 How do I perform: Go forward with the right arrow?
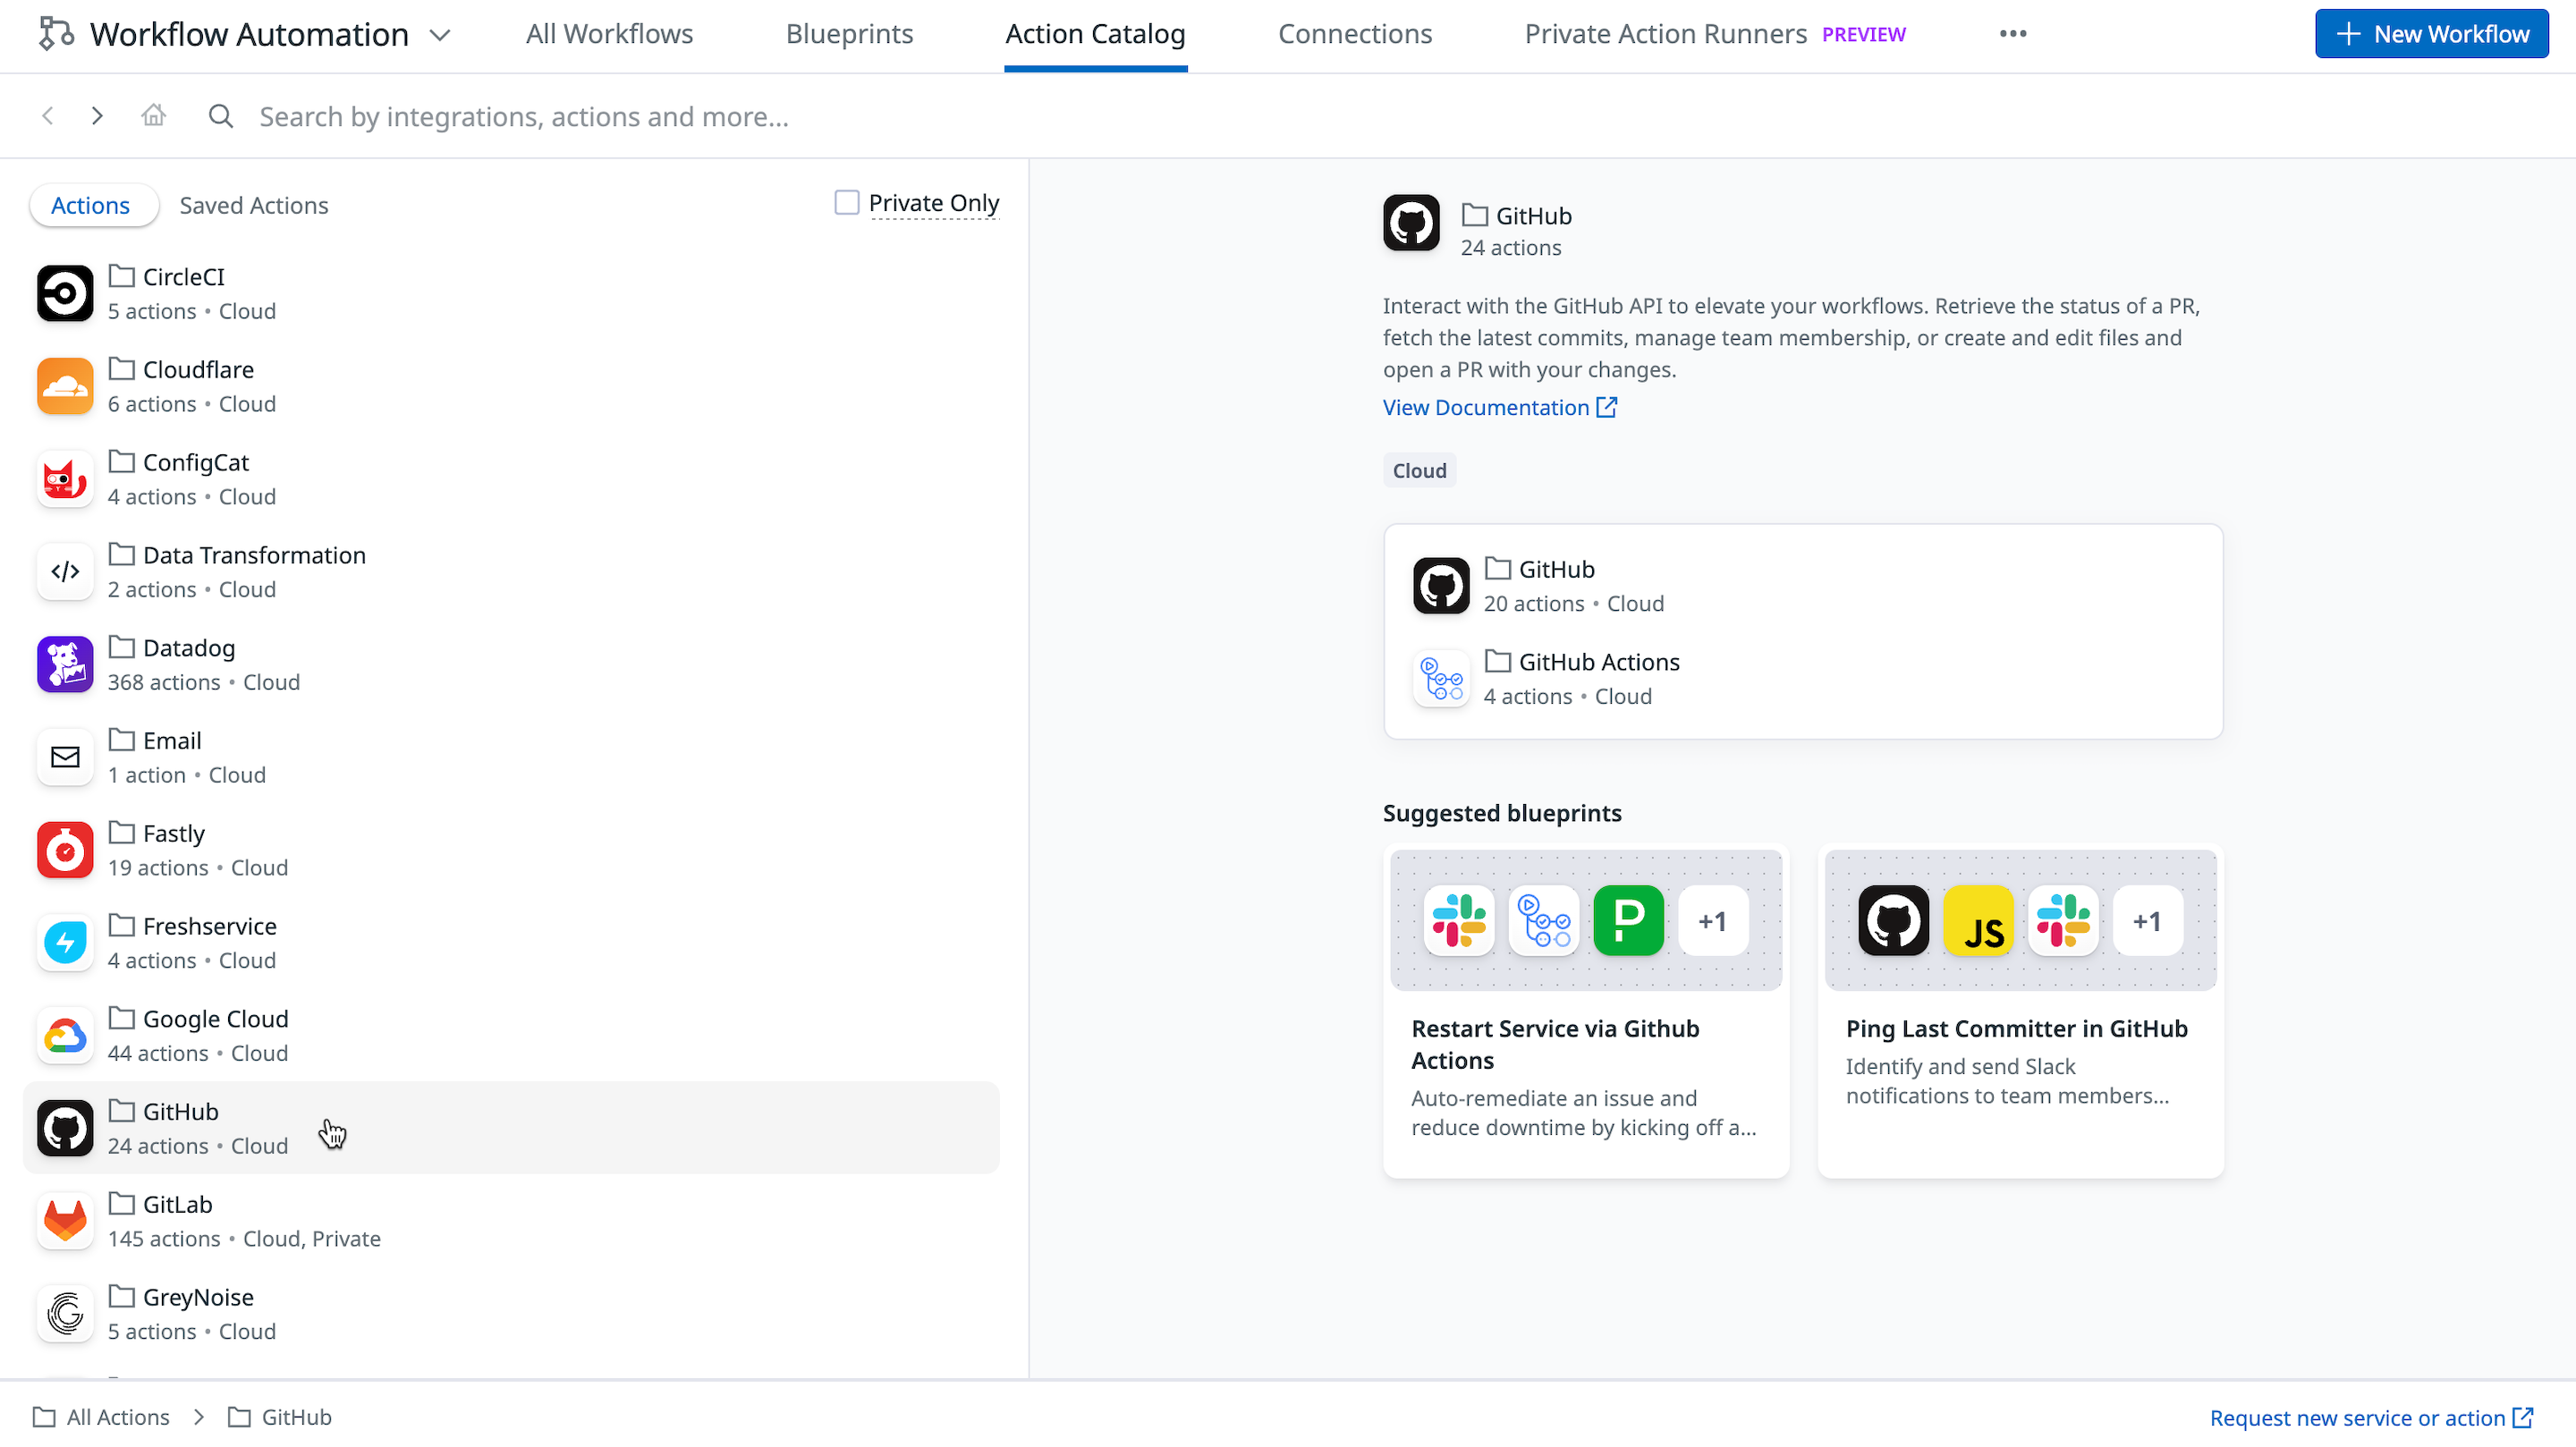click(97, 116)
